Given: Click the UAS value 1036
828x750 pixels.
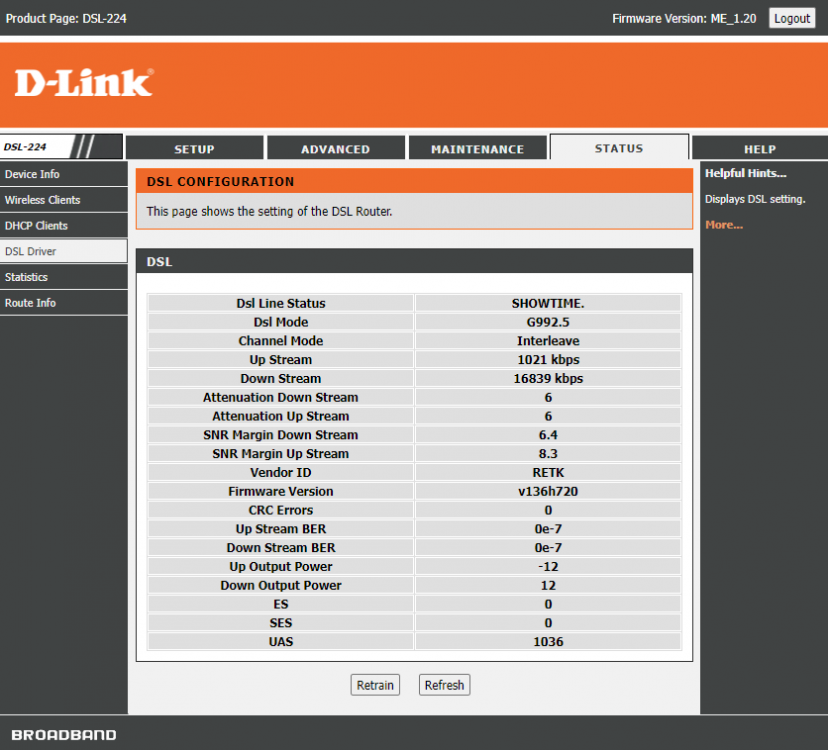Looking at the screenshot, I should click(548, 641).
